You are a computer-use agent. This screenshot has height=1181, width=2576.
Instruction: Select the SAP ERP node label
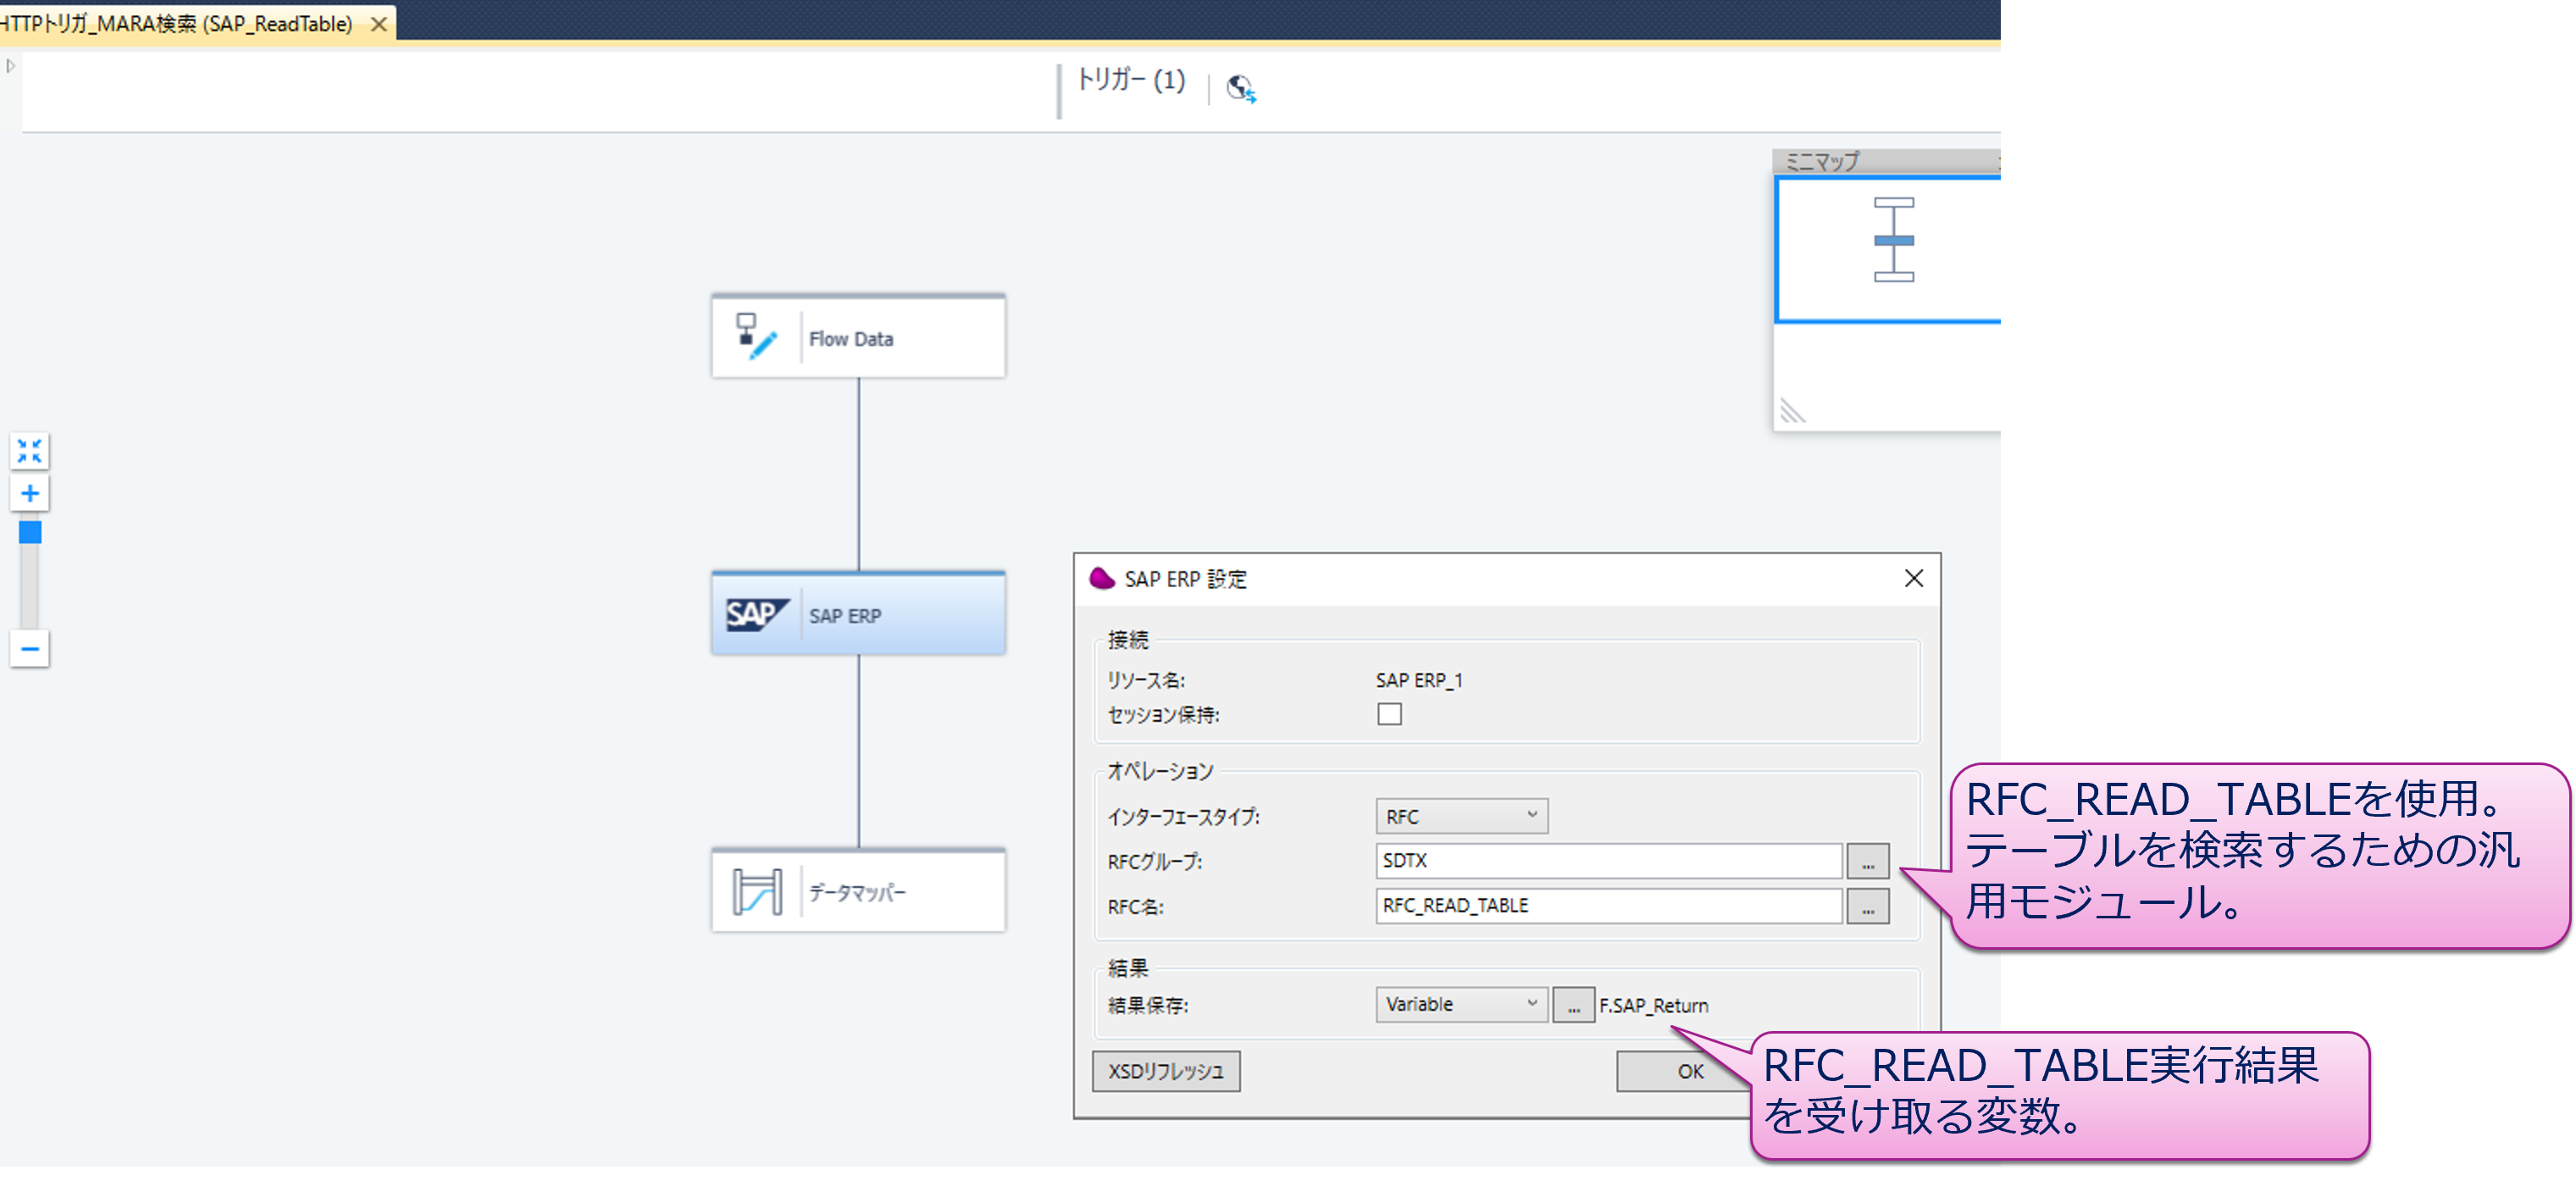pos(845,616)
